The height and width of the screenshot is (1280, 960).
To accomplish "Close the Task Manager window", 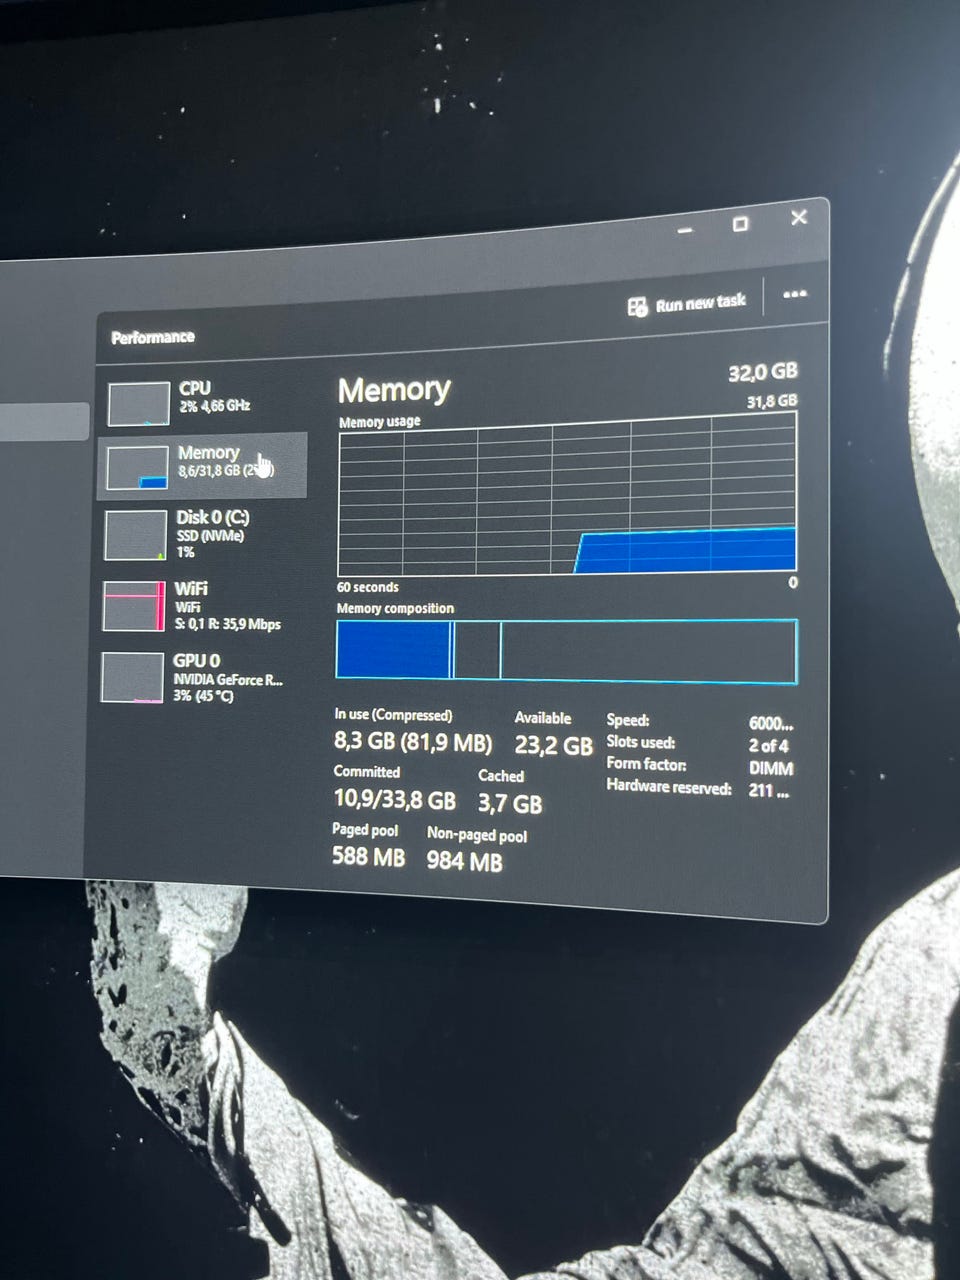I will point(798,217).
